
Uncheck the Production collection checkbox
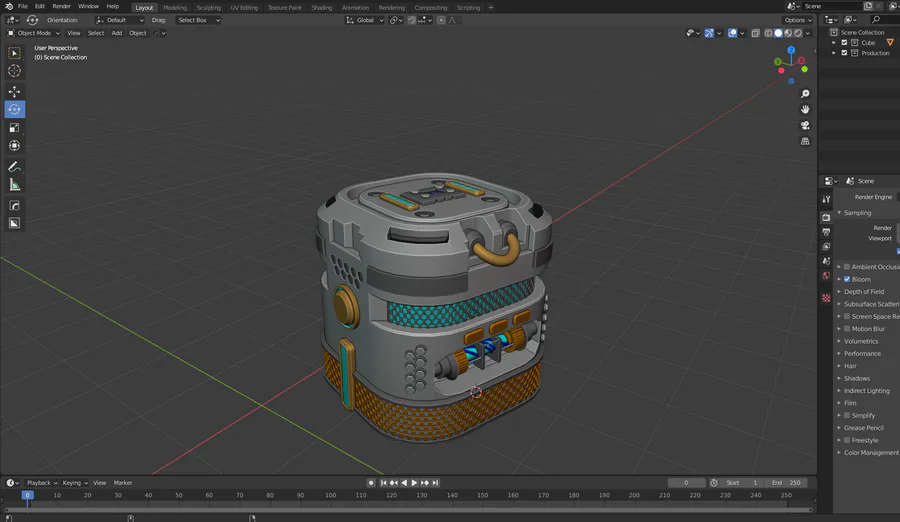844,53
